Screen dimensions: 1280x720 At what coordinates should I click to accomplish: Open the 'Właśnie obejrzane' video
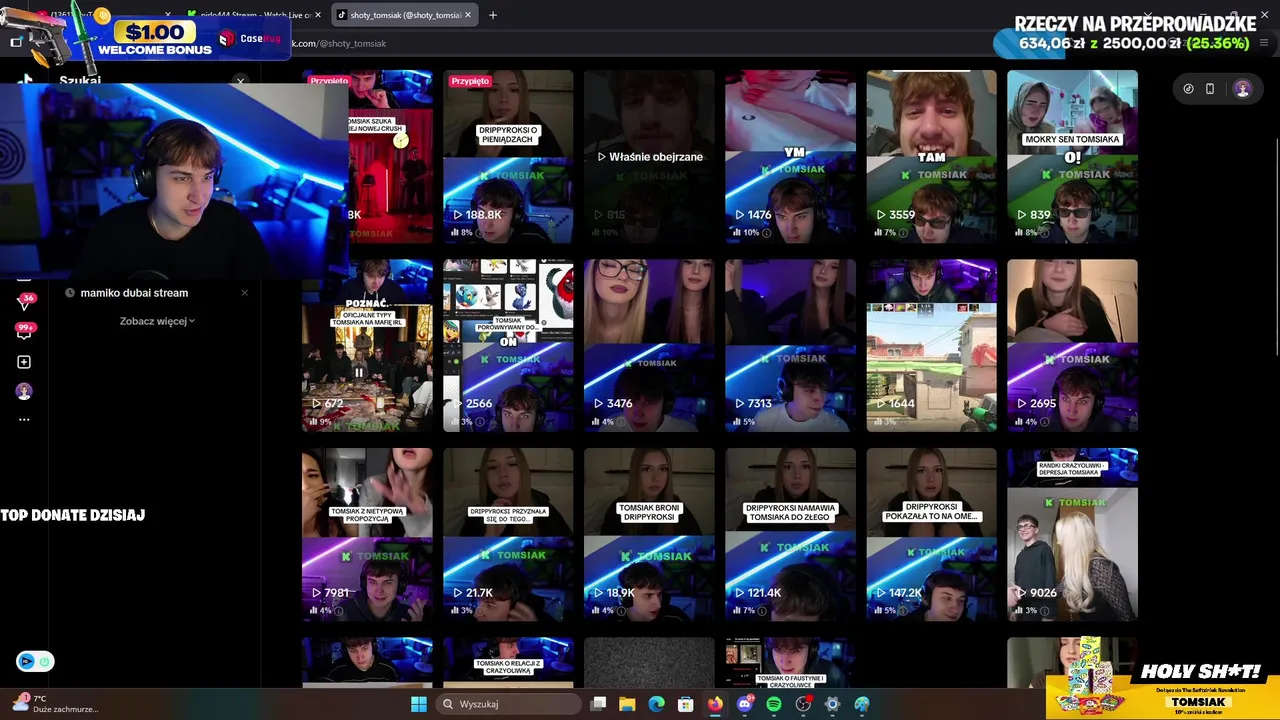click(x=649, y=156)
